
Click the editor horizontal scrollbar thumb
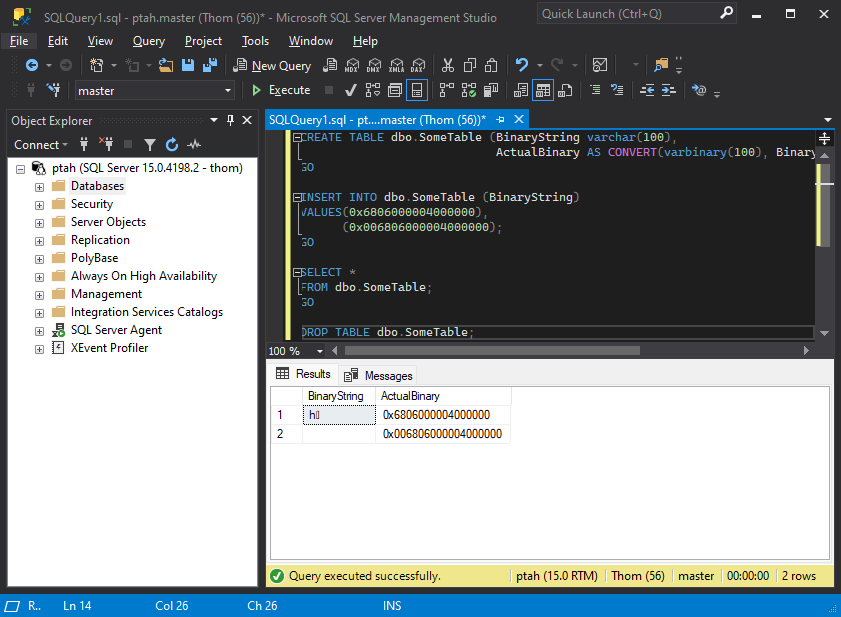(492, 350)
